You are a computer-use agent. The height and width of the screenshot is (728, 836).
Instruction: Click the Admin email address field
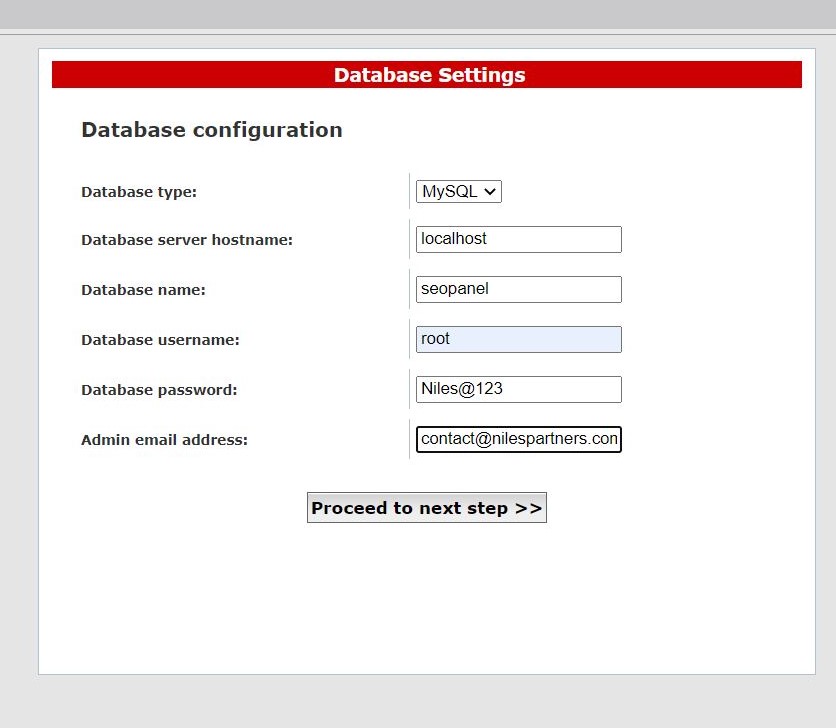(x=518, y=439)
